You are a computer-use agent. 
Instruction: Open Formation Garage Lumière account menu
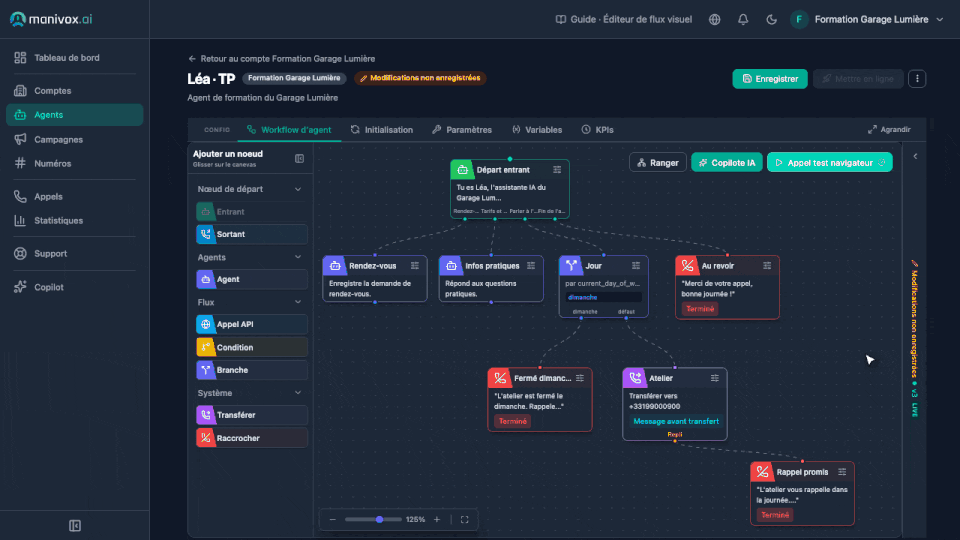[867, 20]
